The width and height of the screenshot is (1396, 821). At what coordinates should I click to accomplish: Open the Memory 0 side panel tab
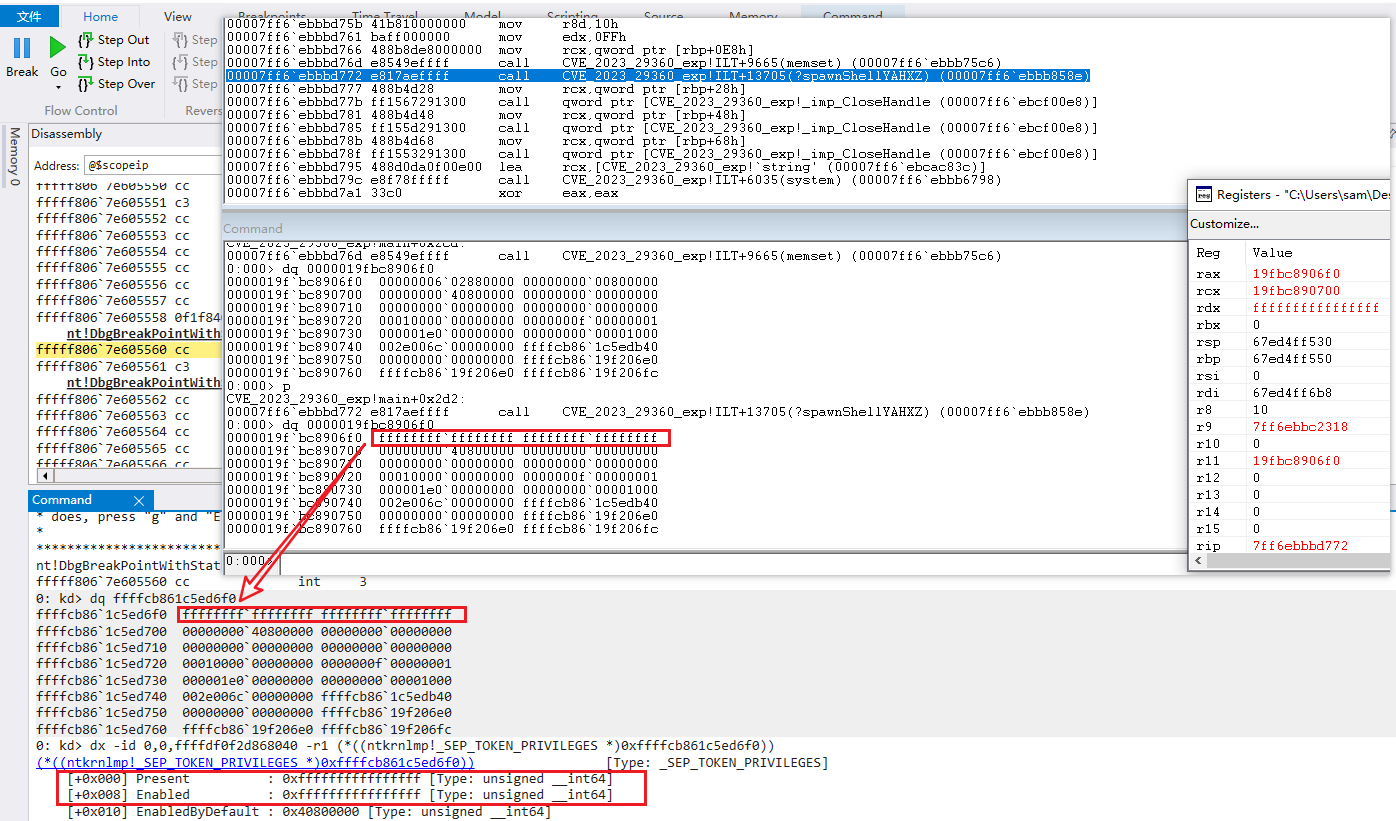click(x=14, y=157)
